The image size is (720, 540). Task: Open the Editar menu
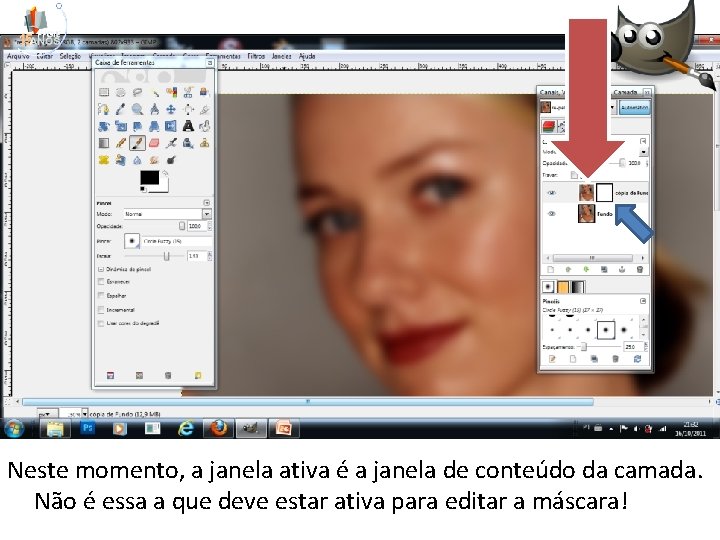pos(45,56)
